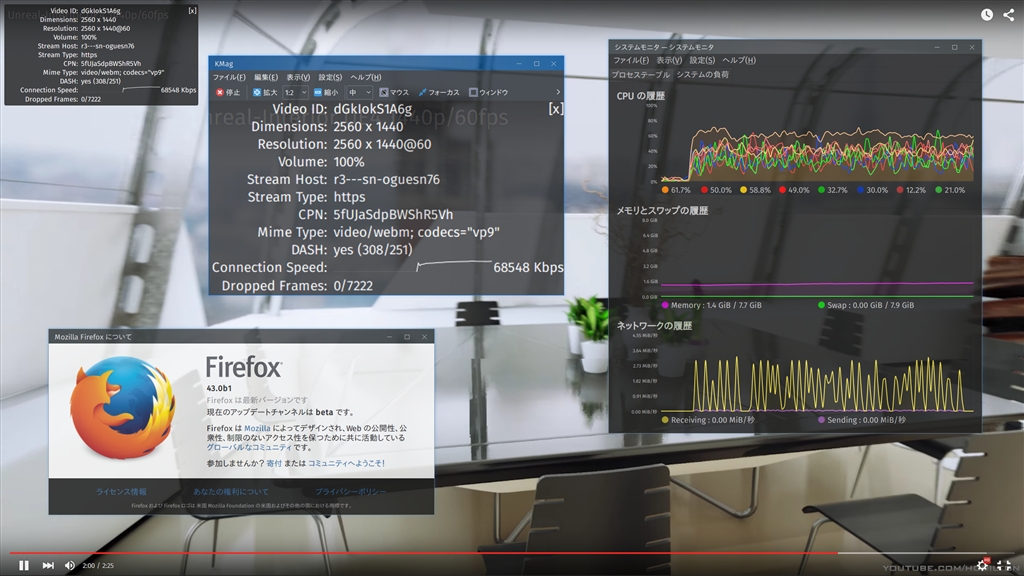Click the 43.0b1 version text
1024x576 pixels.
(219, 388)
